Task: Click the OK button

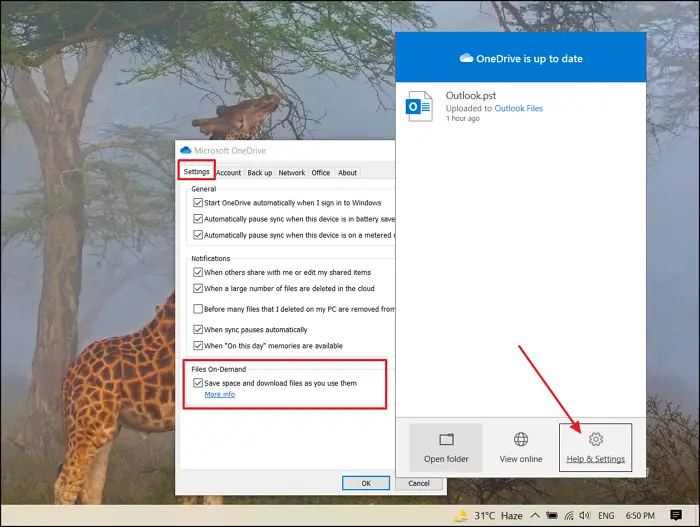Action: [366, 483]
